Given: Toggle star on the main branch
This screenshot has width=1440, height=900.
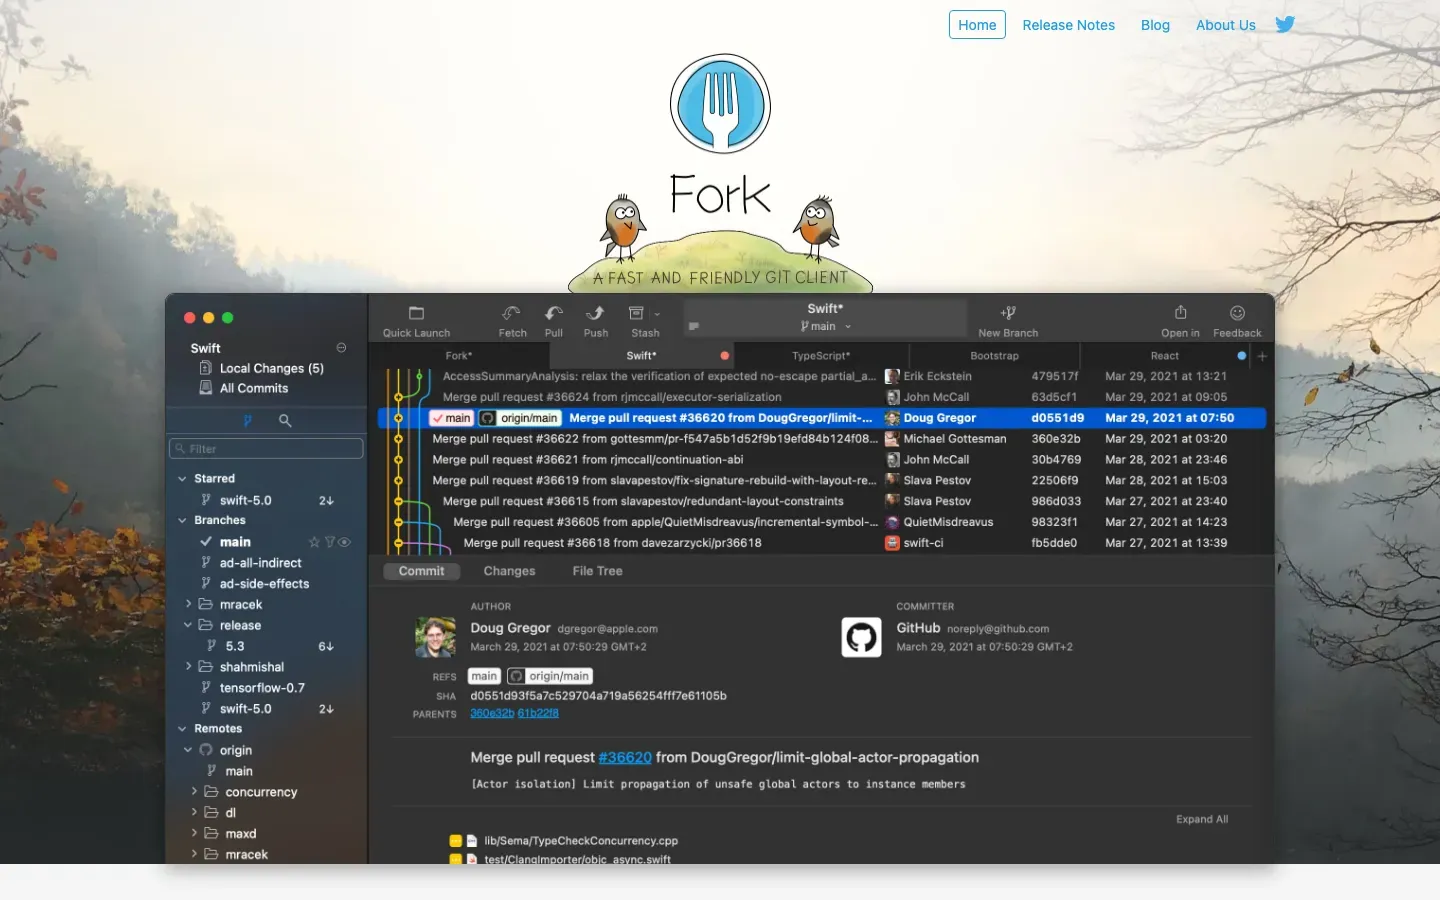Looking at the screenshot, I should point(314,542).
